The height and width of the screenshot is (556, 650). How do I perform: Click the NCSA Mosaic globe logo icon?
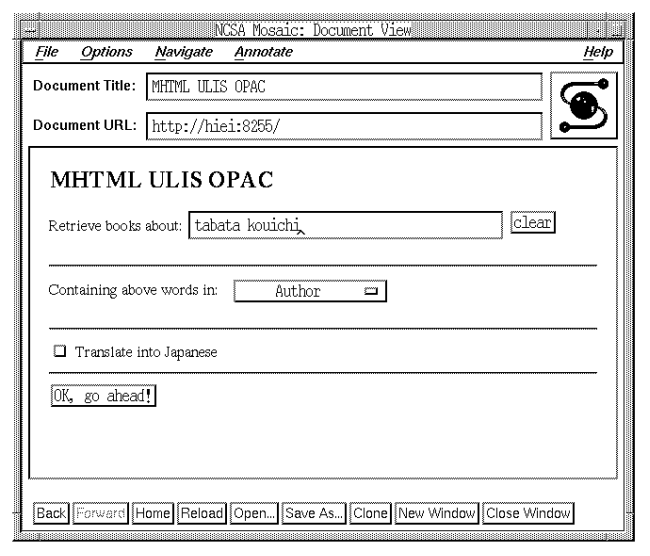point(588,105)
